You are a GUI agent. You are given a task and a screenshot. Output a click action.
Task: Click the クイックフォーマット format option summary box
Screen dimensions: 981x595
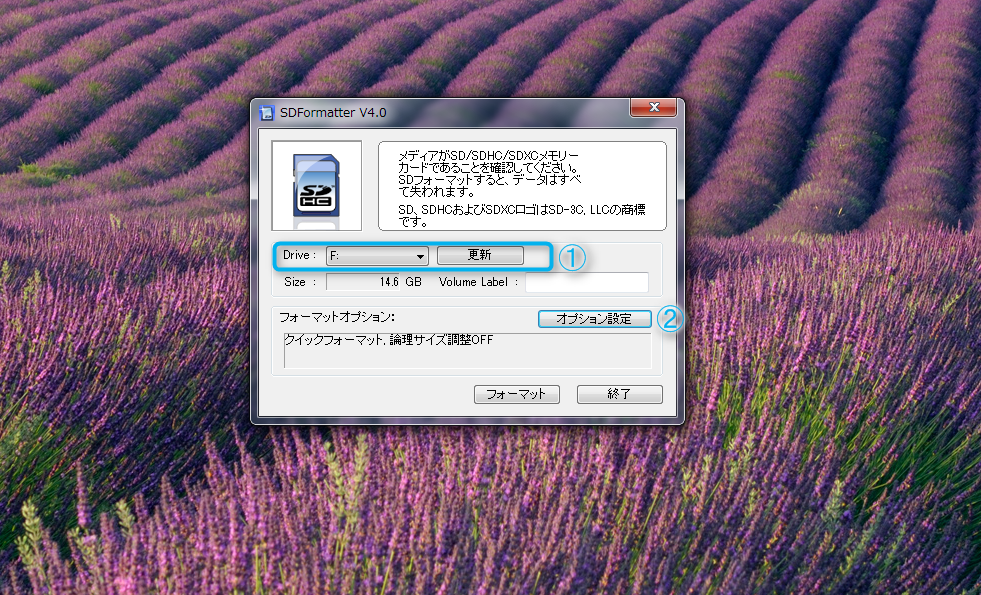467,350
